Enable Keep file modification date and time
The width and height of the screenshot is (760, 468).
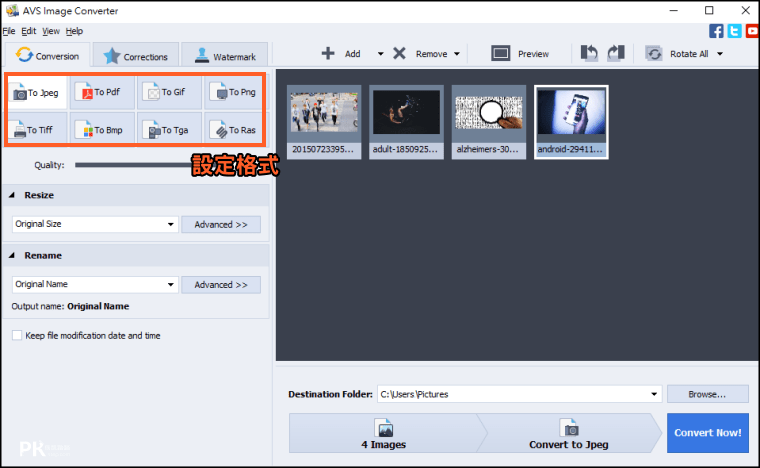pos(17,335)
